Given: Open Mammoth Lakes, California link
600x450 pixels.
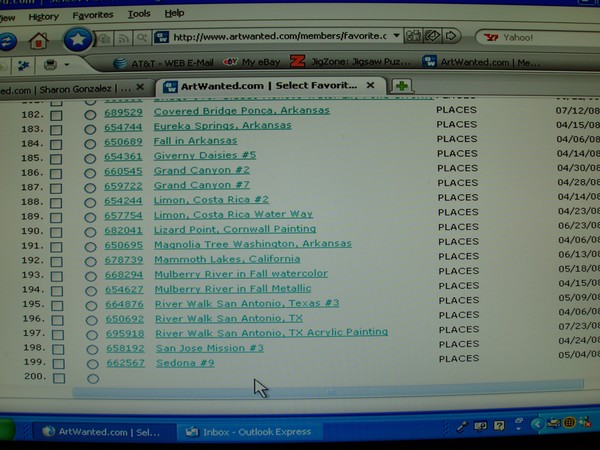Looking at the screenshot, I should (227, 259).
